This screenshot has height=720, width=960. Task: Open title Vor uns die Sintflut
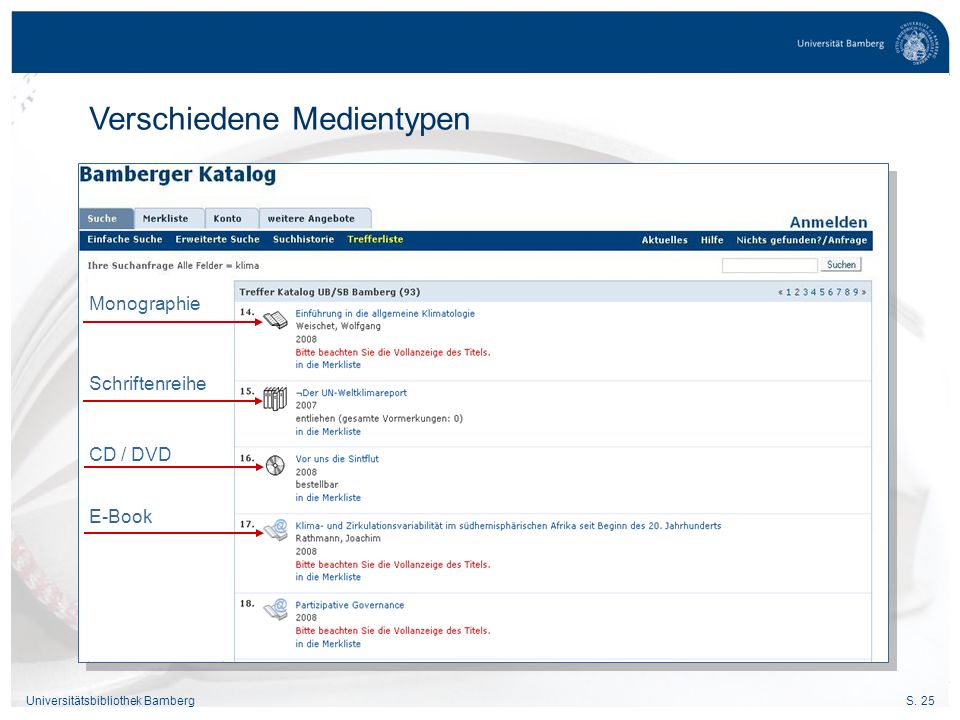tap(337, 459)
